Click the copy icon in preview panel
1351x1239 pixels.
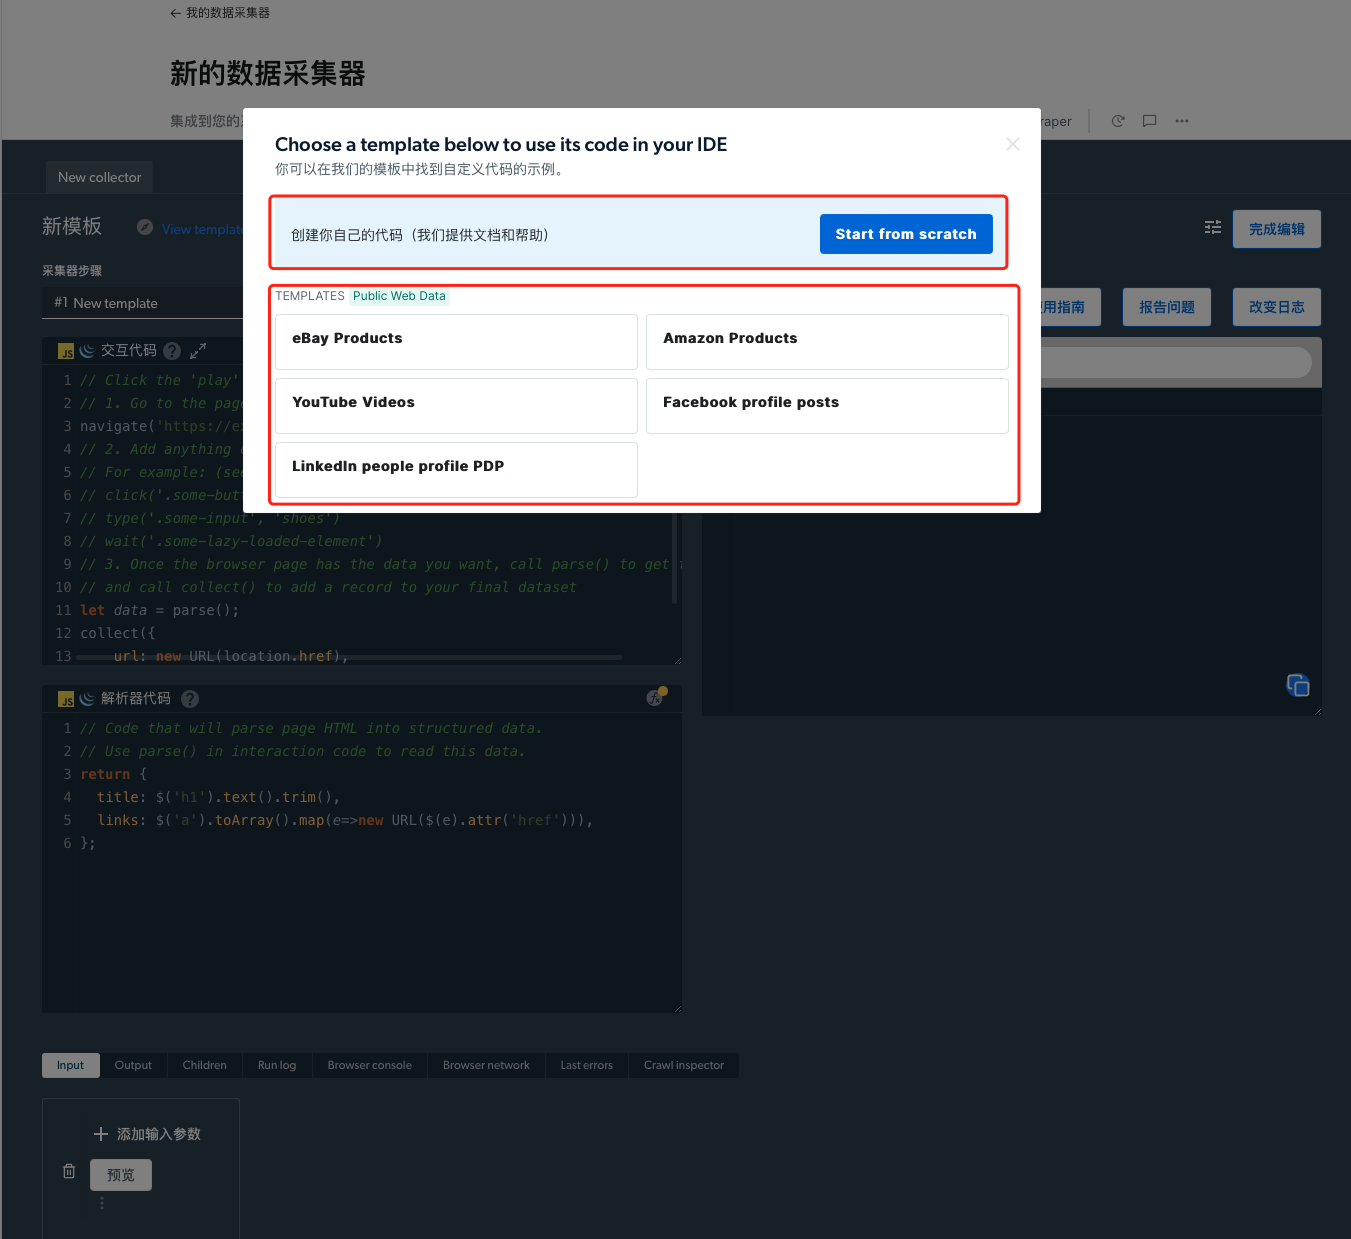click(x=1298, y=685)
